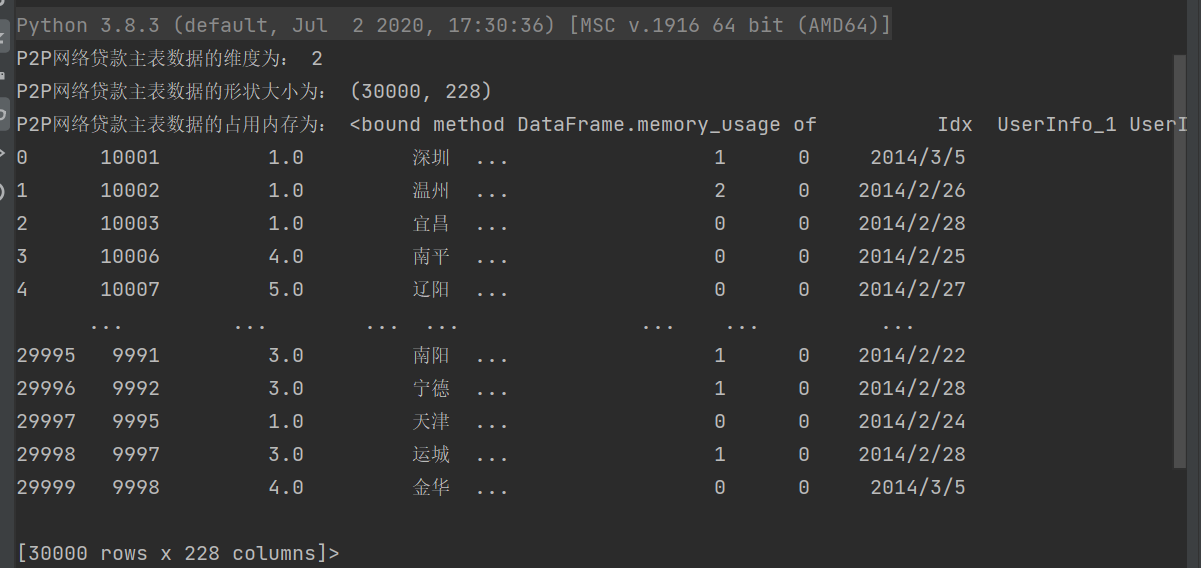Click the Idx column header

point(954,124)
